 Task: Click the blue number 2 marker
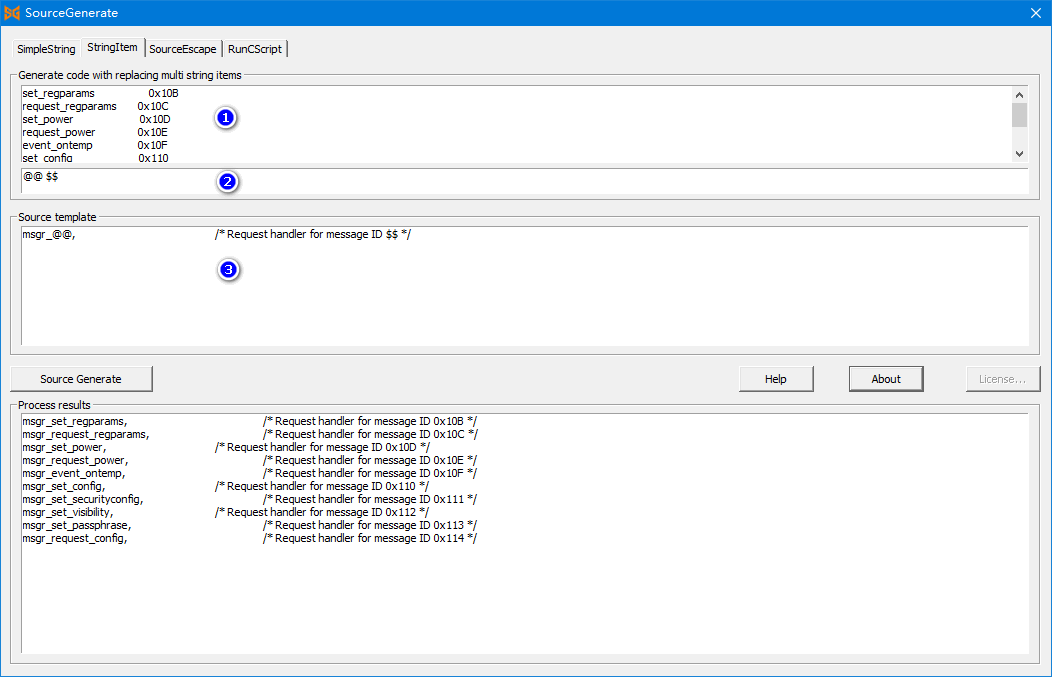click(x=227, y=182)
